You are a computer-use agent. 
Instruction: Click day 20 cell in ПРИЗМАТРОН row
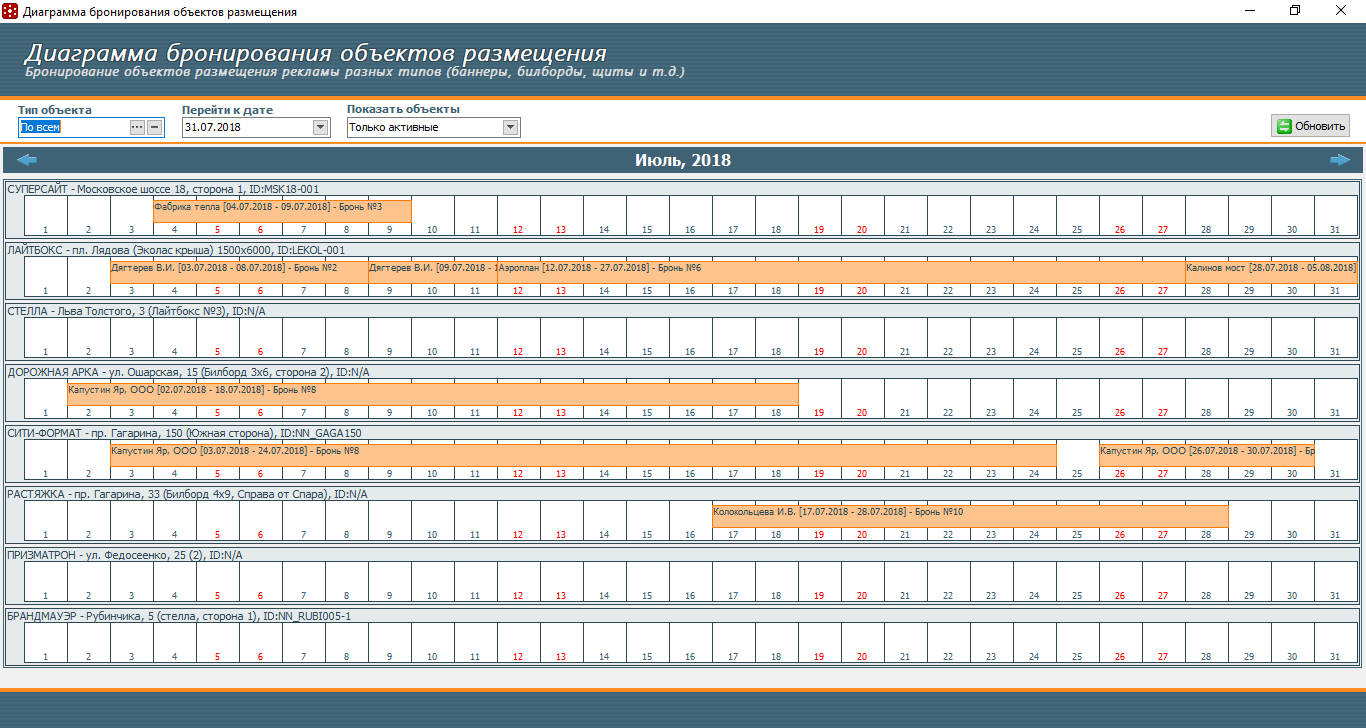[862, 582]
